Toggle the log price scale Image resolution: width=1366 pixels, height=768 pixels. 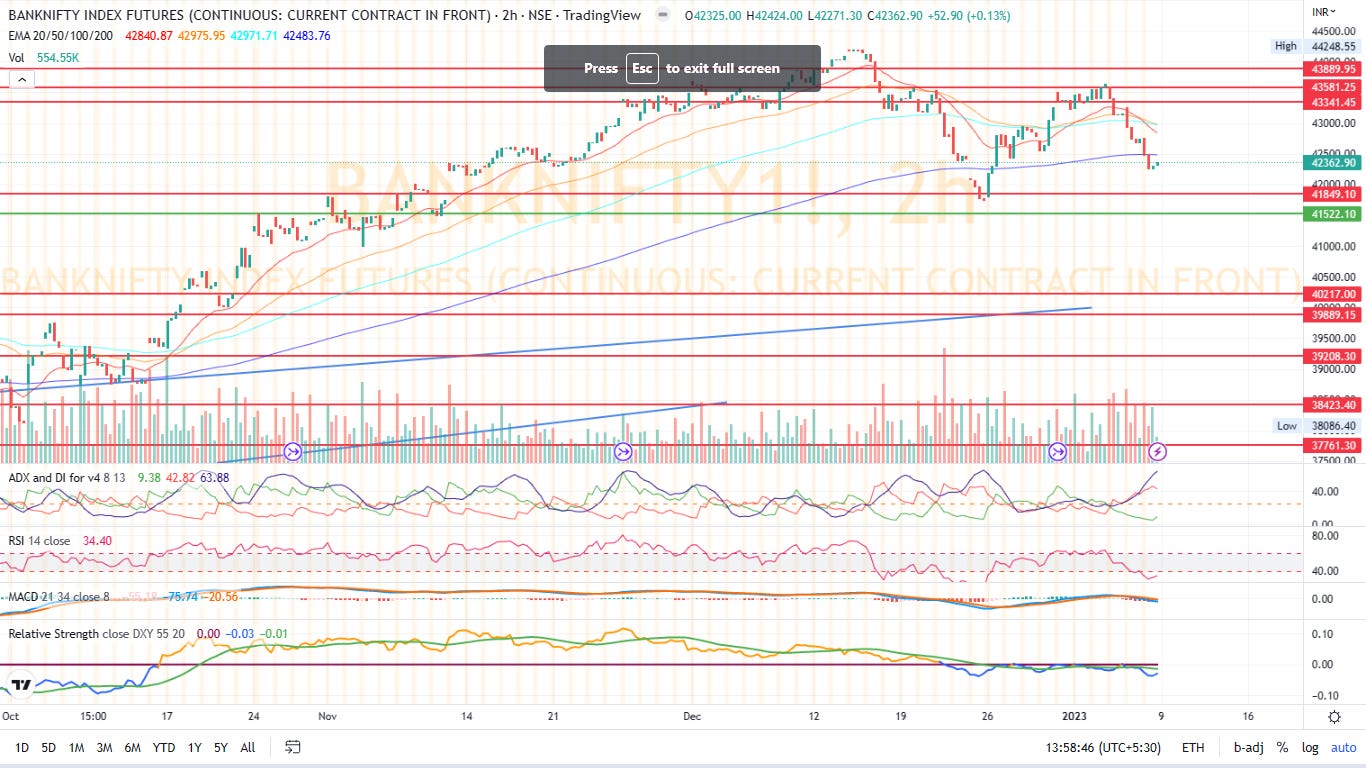click(x=1310, y=747)
